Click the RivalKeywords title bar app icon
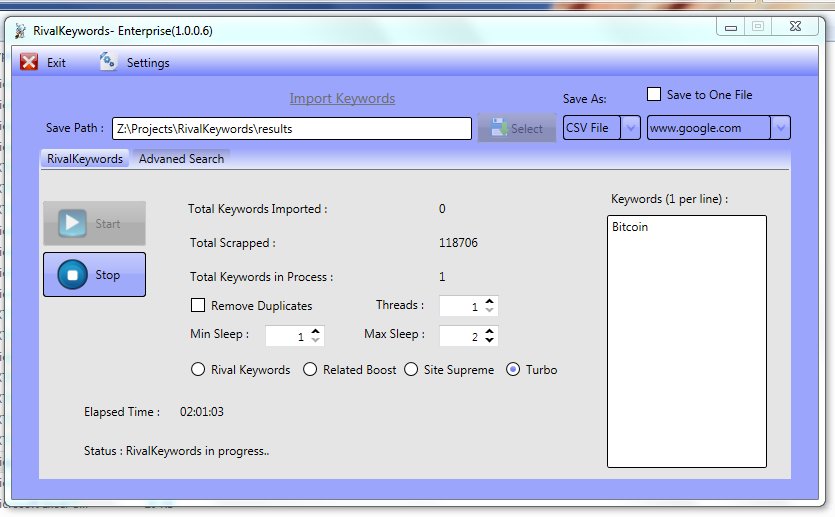835x517 pixels. (x=20, y=31)
